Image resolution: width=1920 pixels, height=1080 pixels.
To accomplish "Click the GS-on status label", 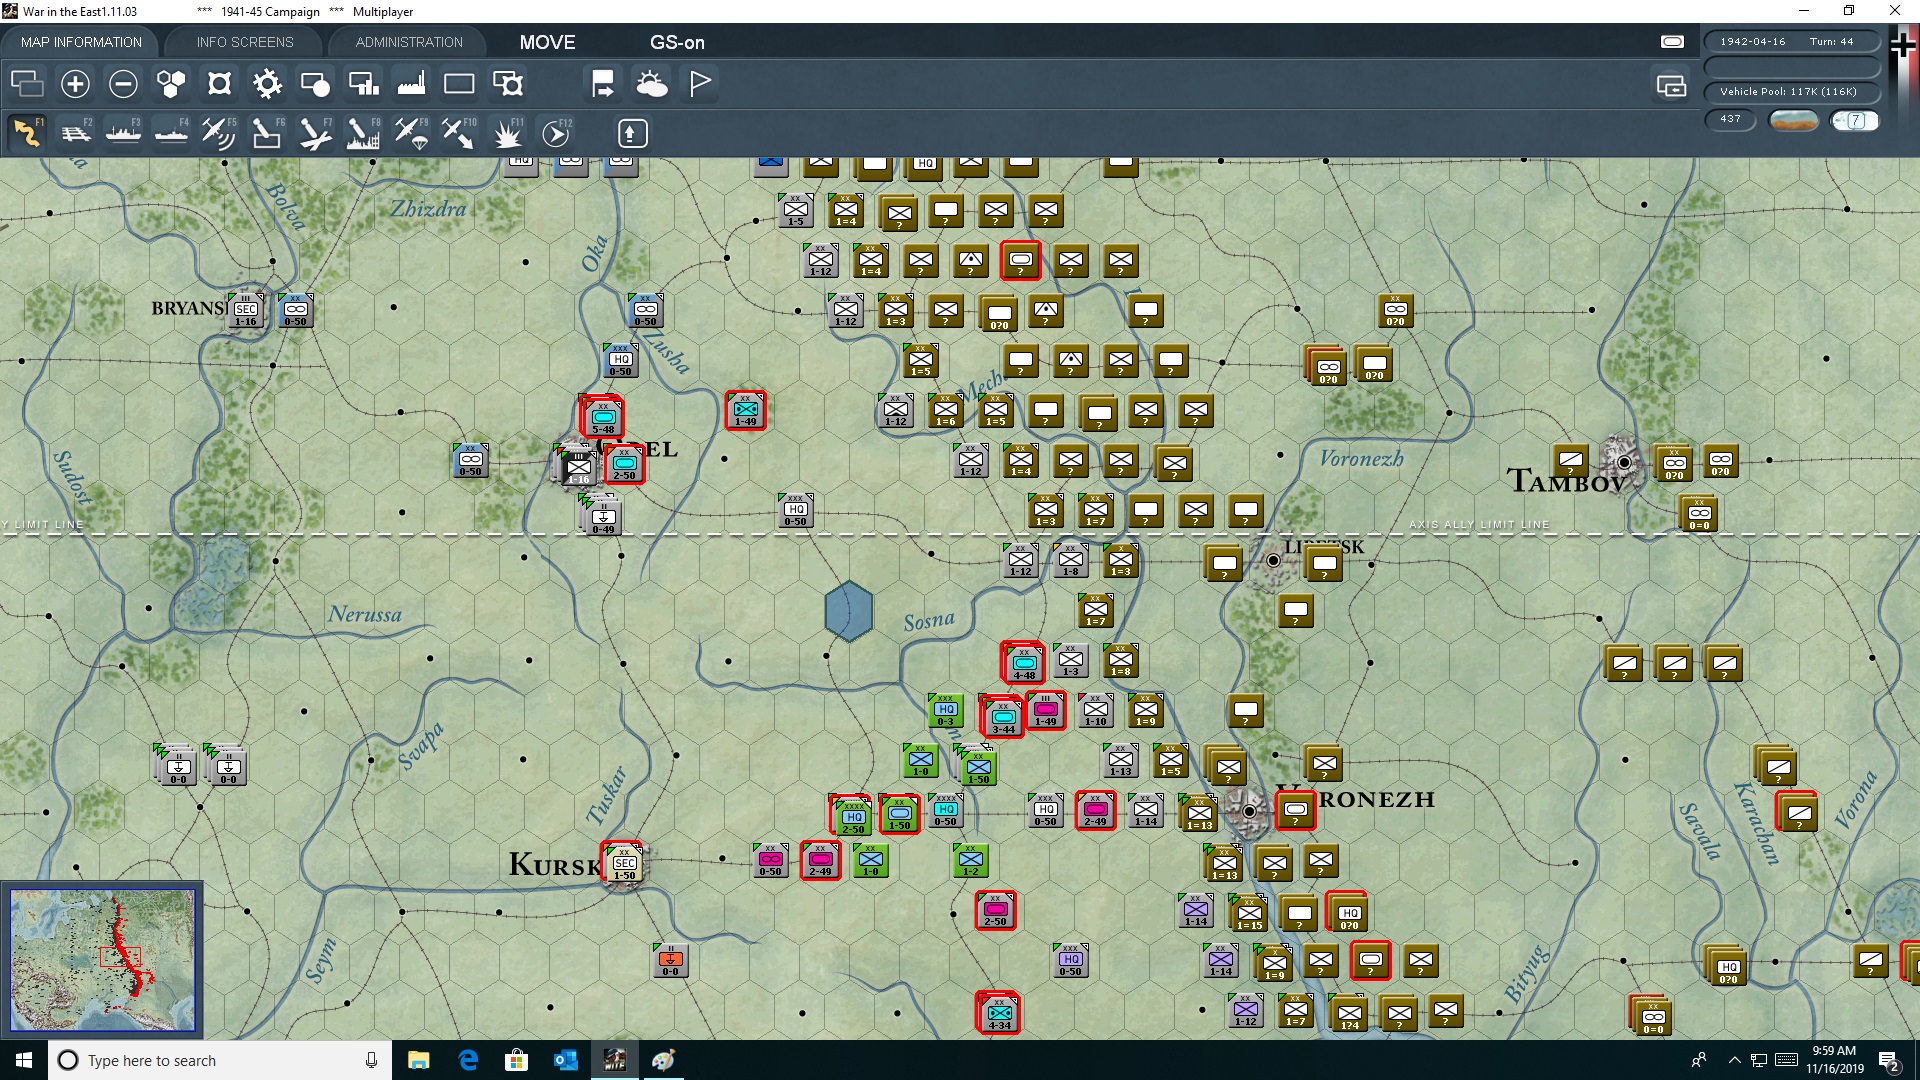I will 677,42.
